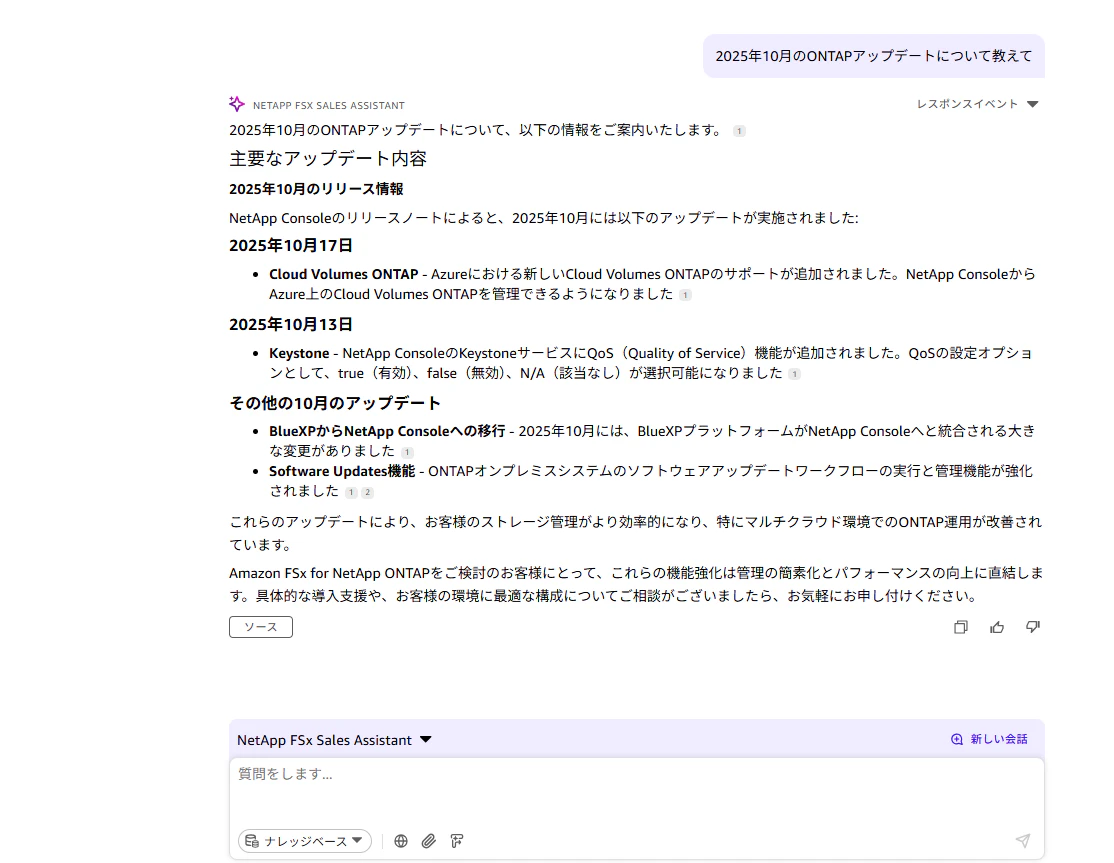The image size is (1114, 863).
Task: Click the bold Cloud Volumes ONTAP text
Action: [344, 274]
